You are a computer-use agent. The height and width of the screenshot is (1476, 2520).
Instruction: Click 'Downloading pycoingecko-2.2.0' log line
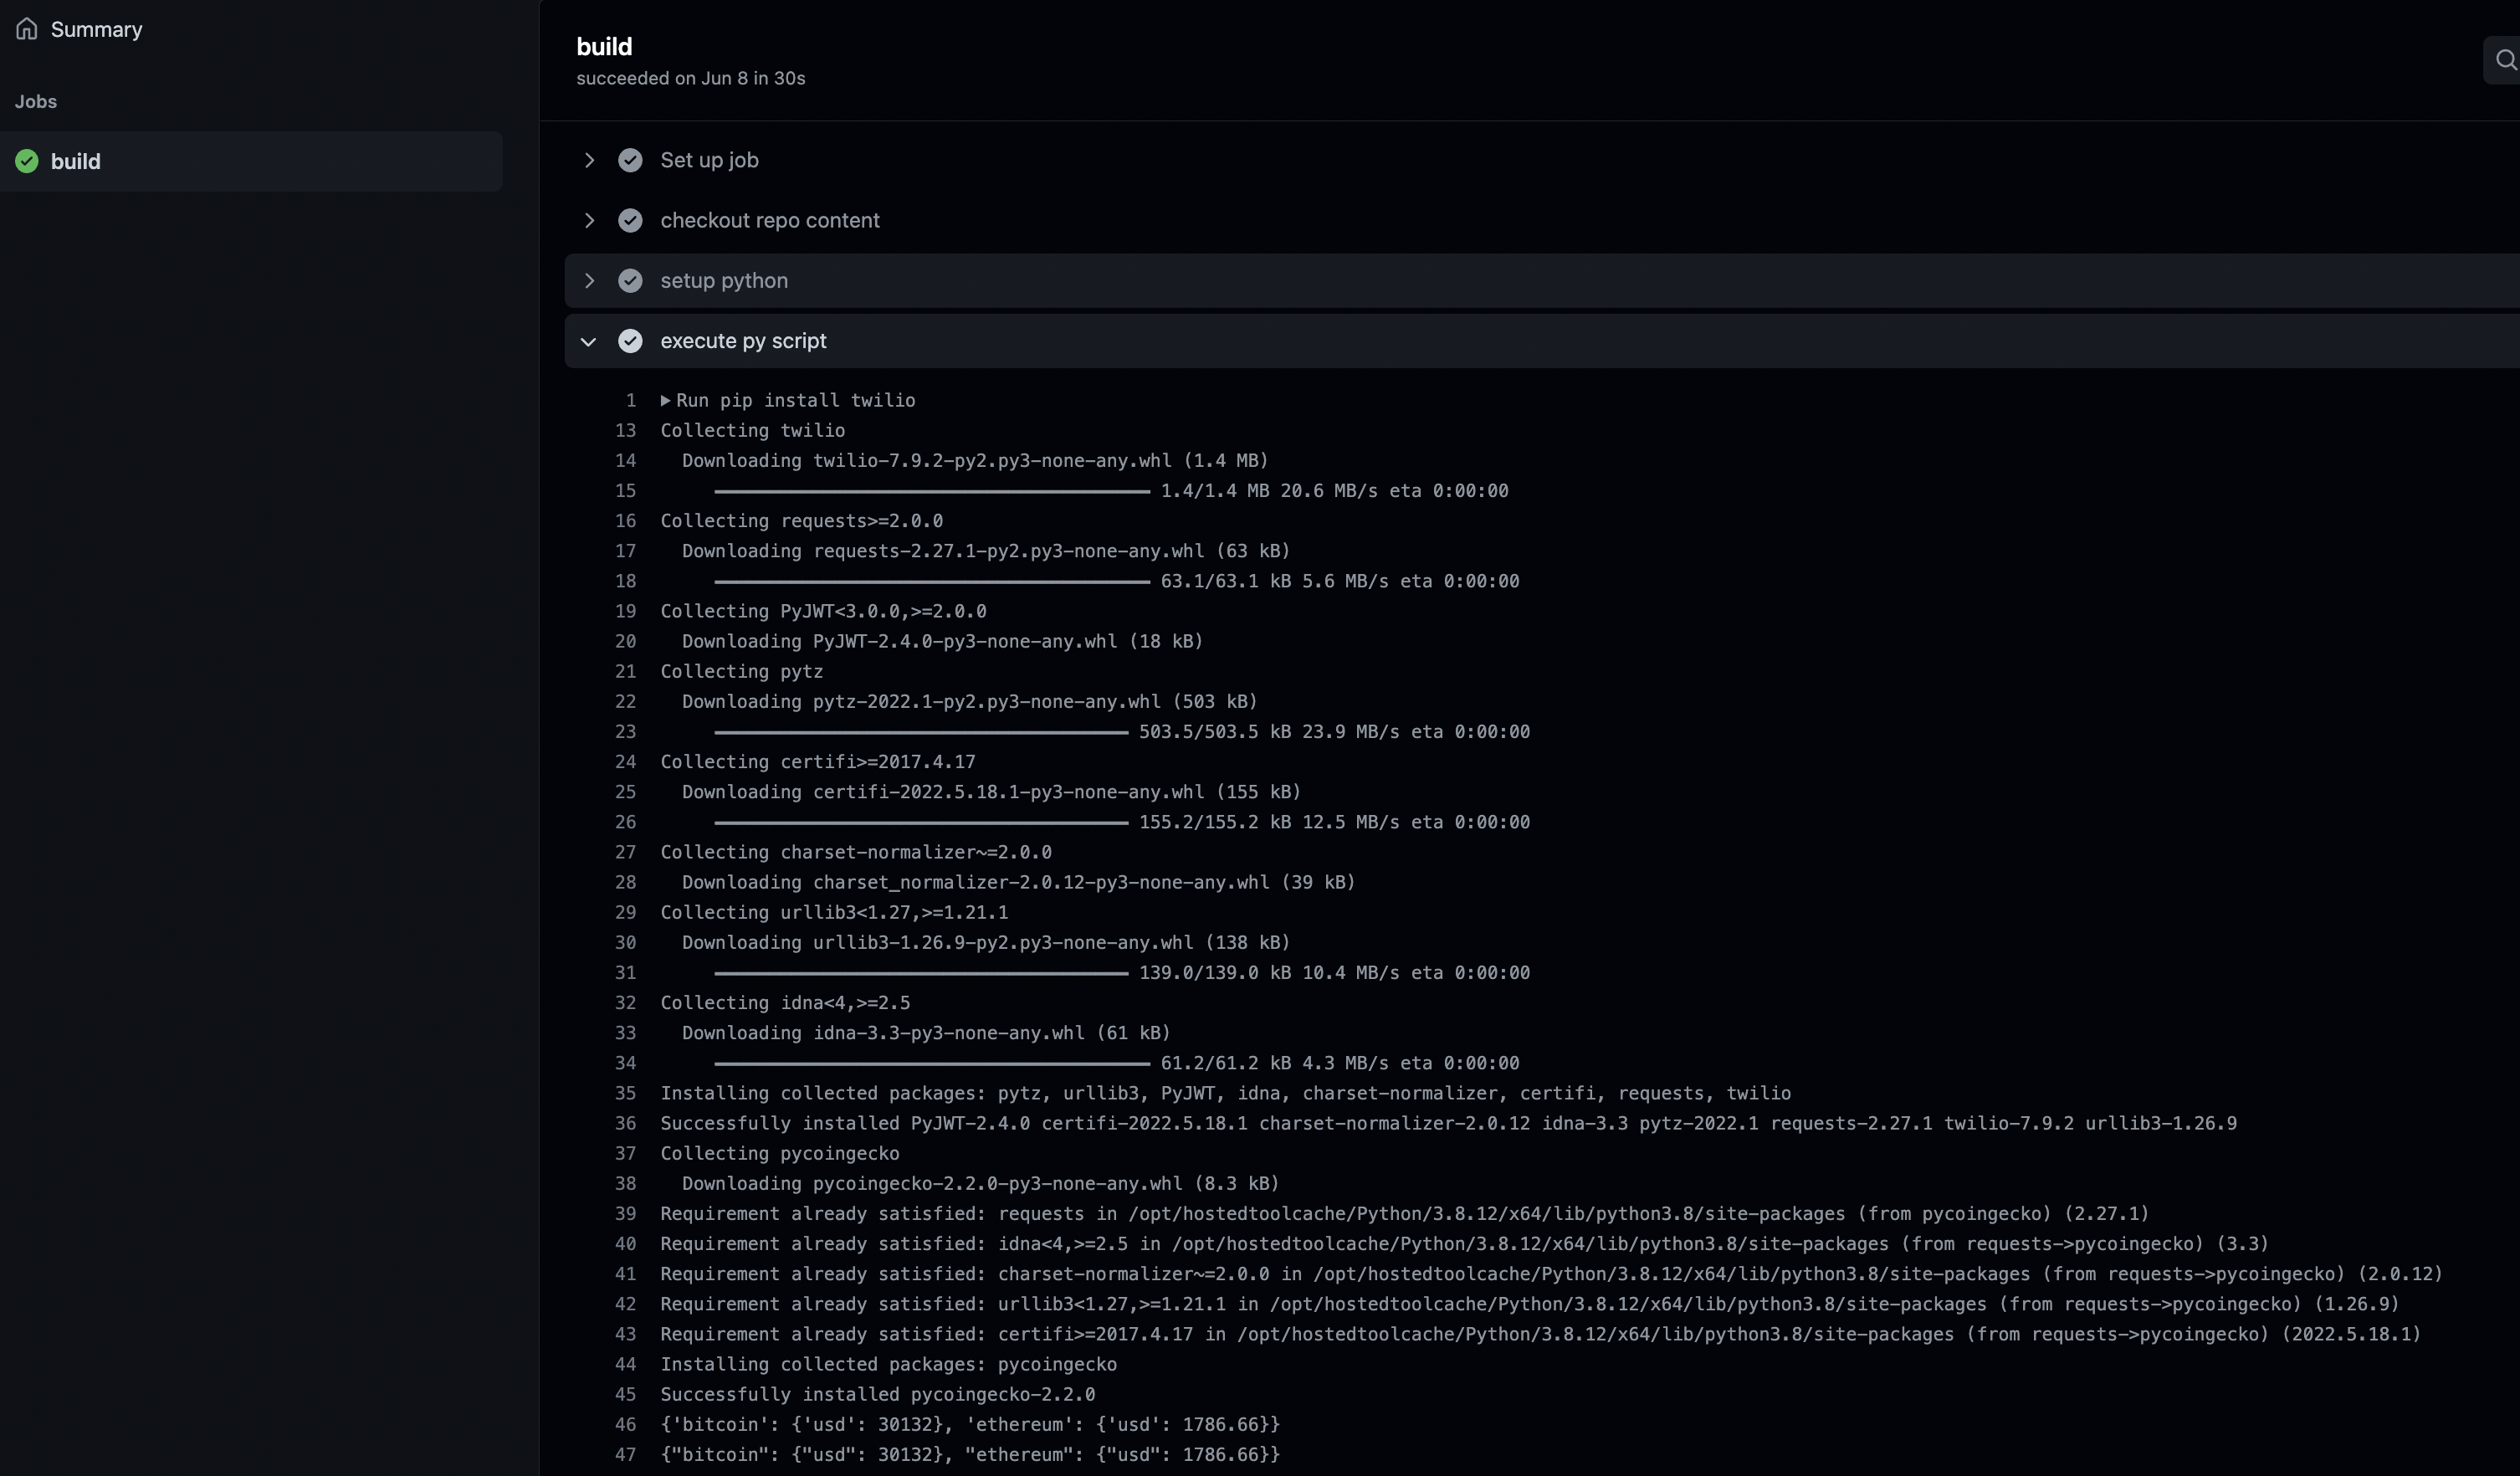coord(980,1184)
